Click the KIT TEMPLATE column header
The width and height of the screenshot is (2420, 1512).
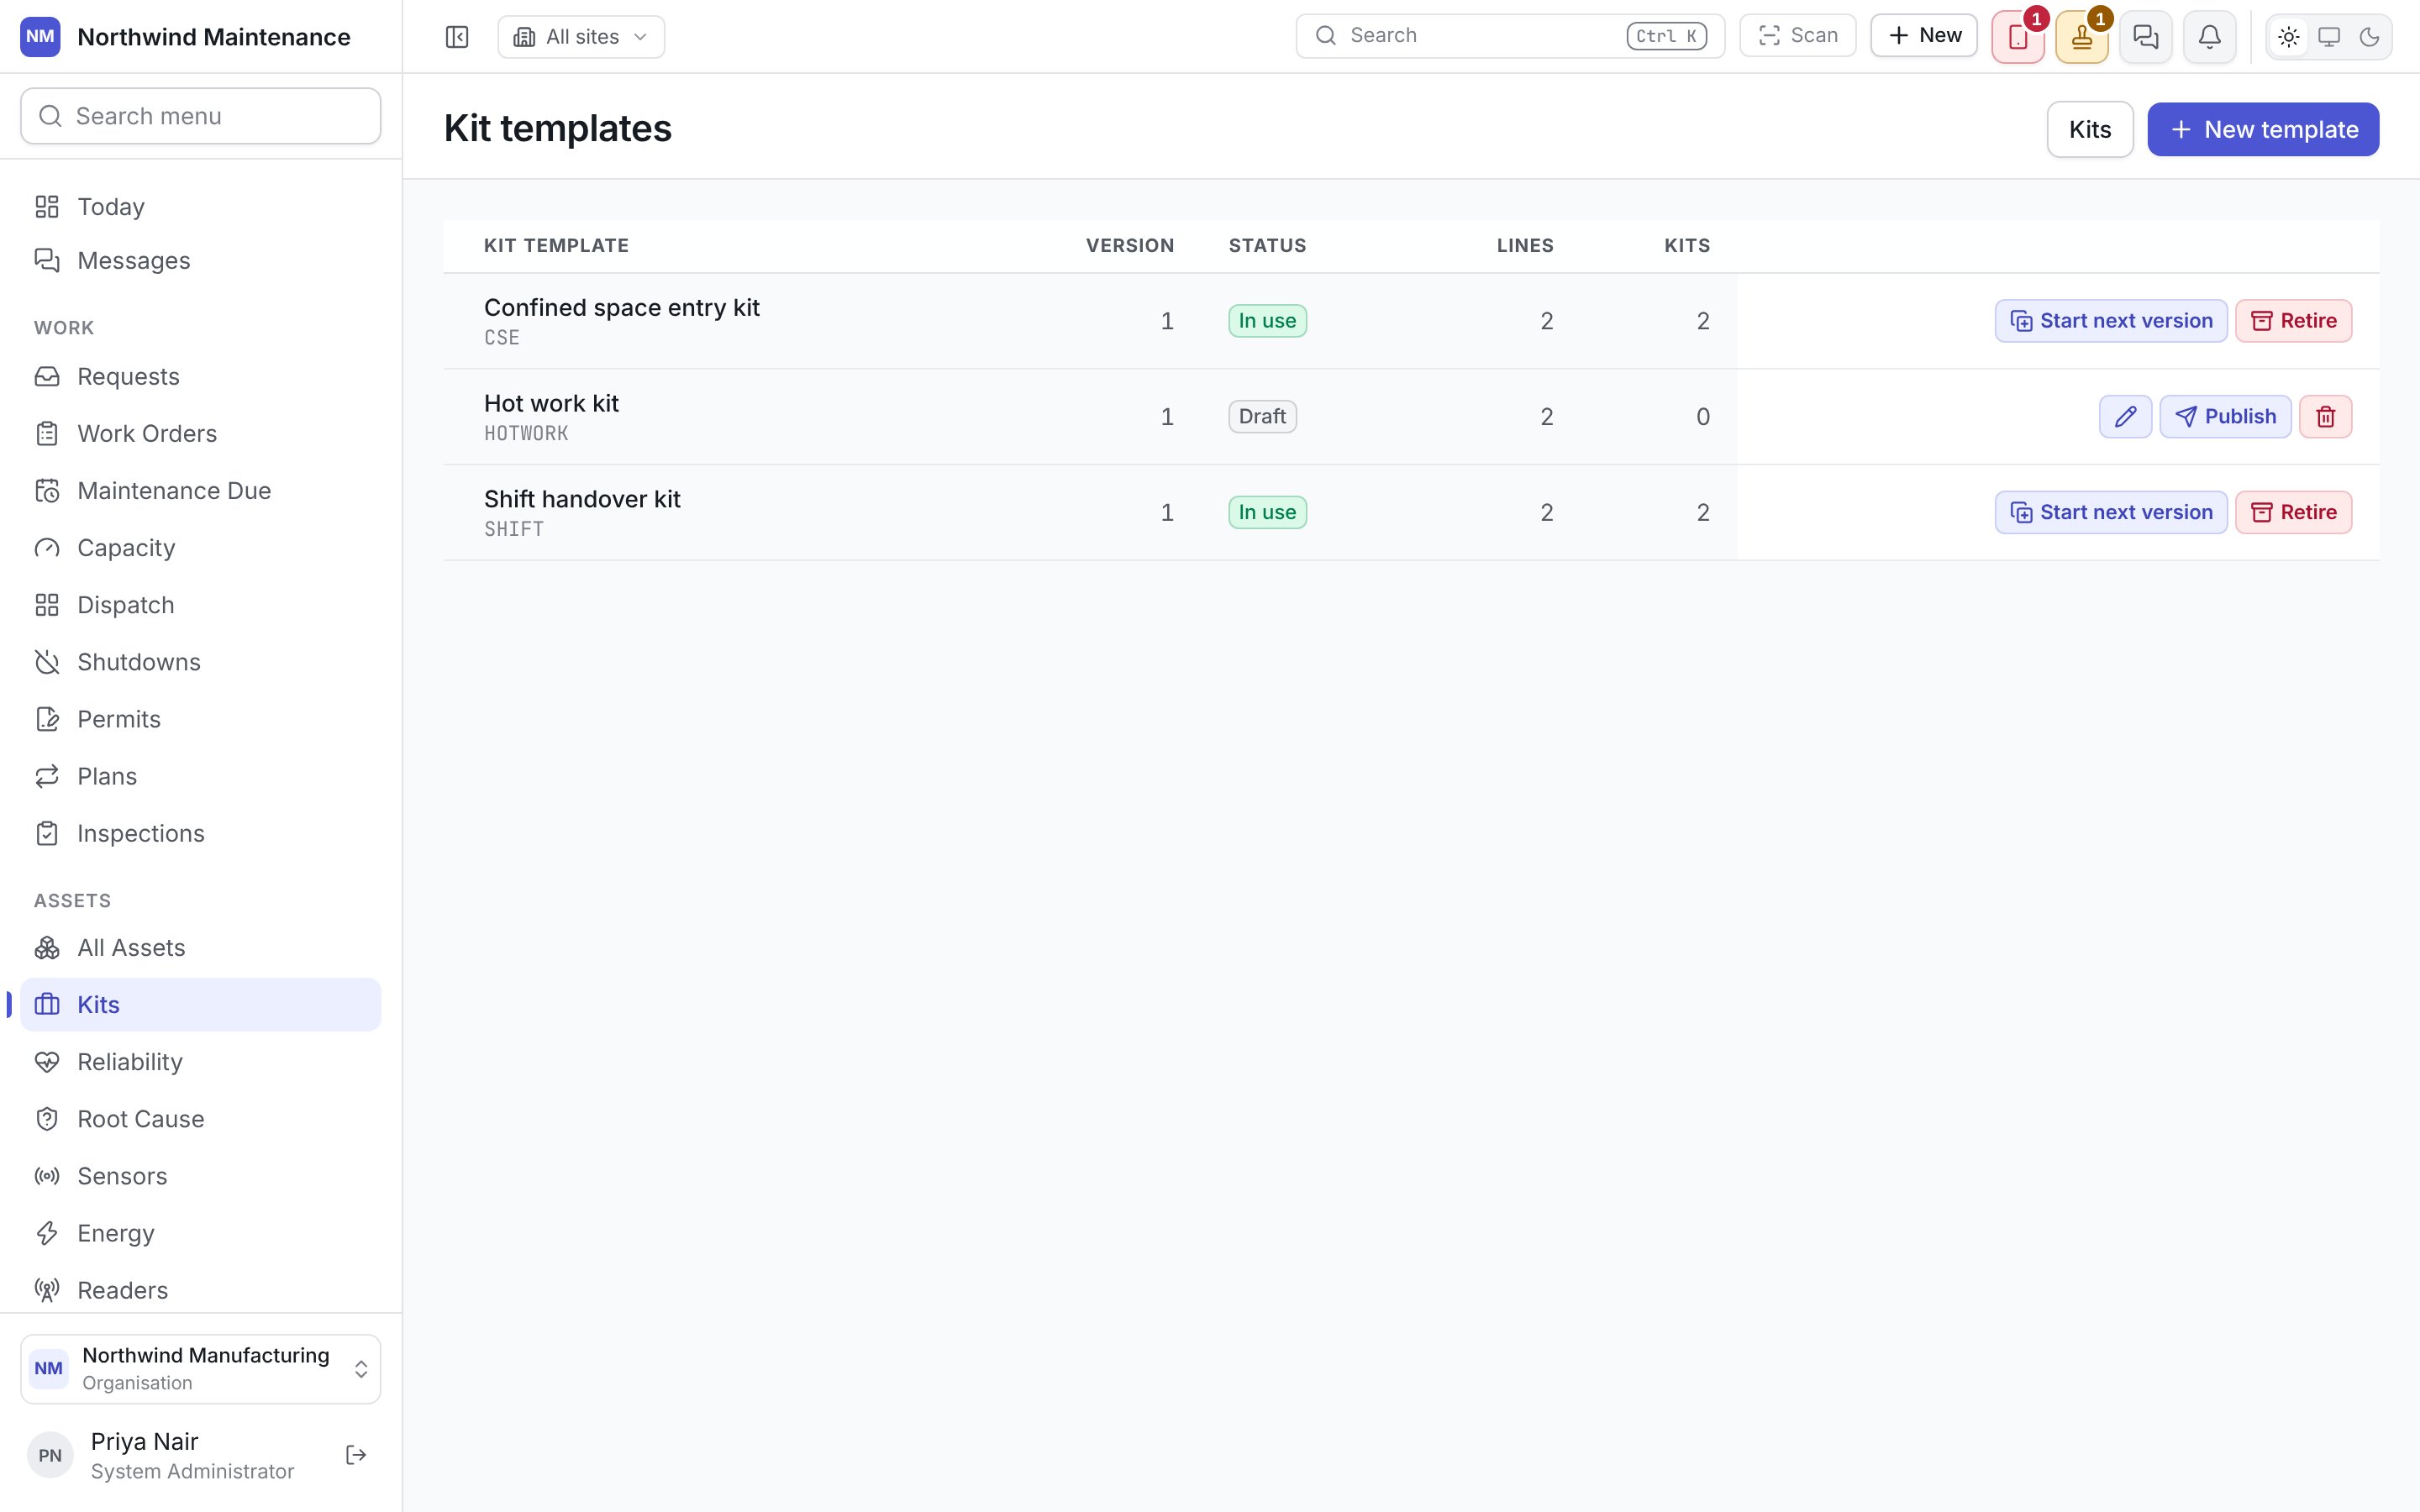click(556, 246)
